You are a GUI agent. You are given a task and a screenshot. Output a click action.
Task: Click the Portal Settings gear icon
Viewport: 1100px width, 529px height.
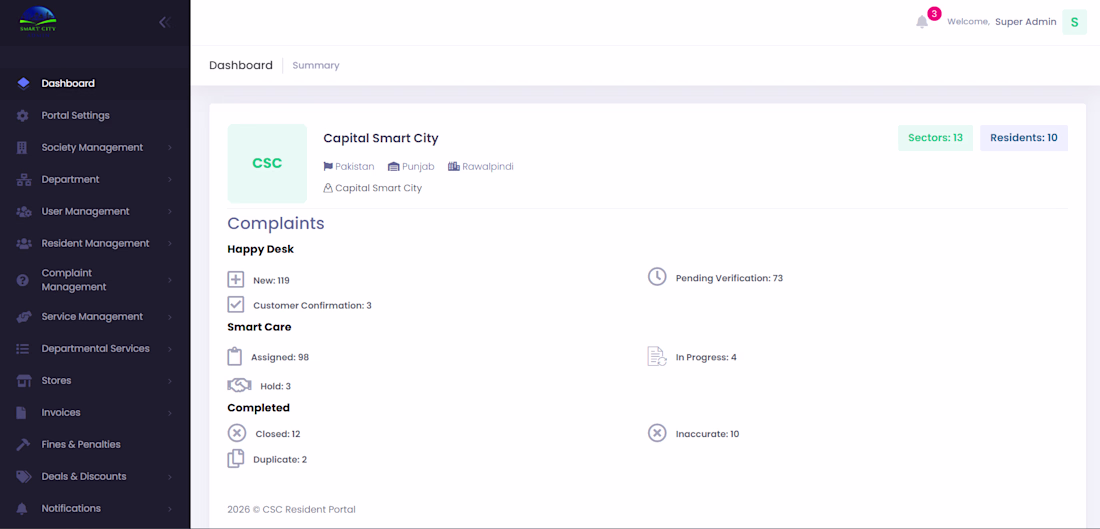tap(23, 116)
